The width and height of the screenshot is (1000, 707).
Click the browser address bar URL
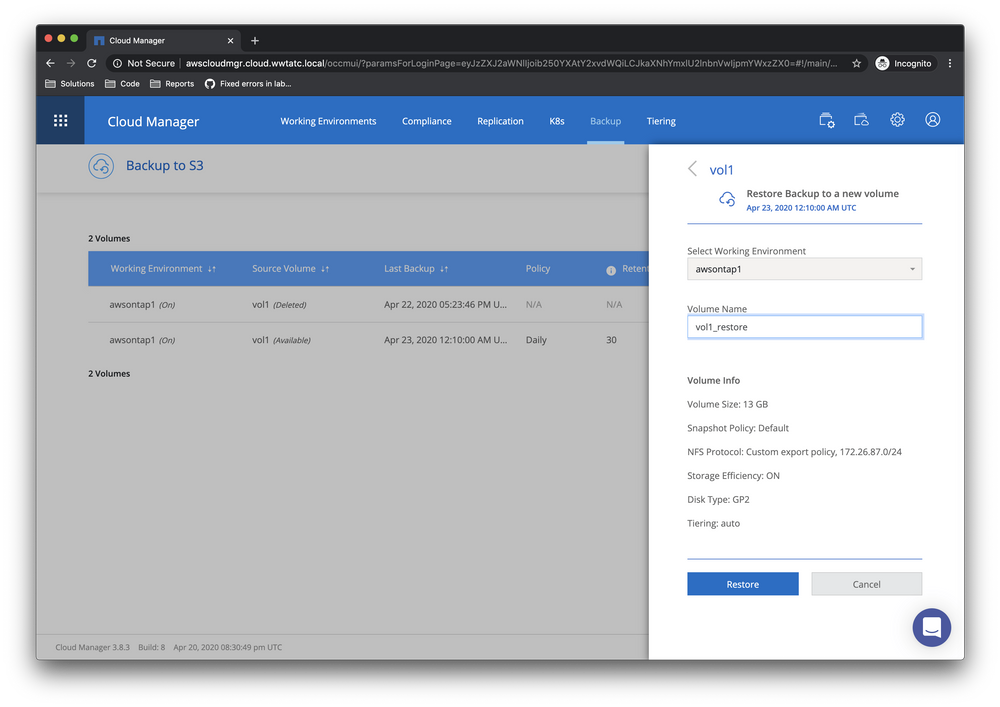[x=510, y=63]
